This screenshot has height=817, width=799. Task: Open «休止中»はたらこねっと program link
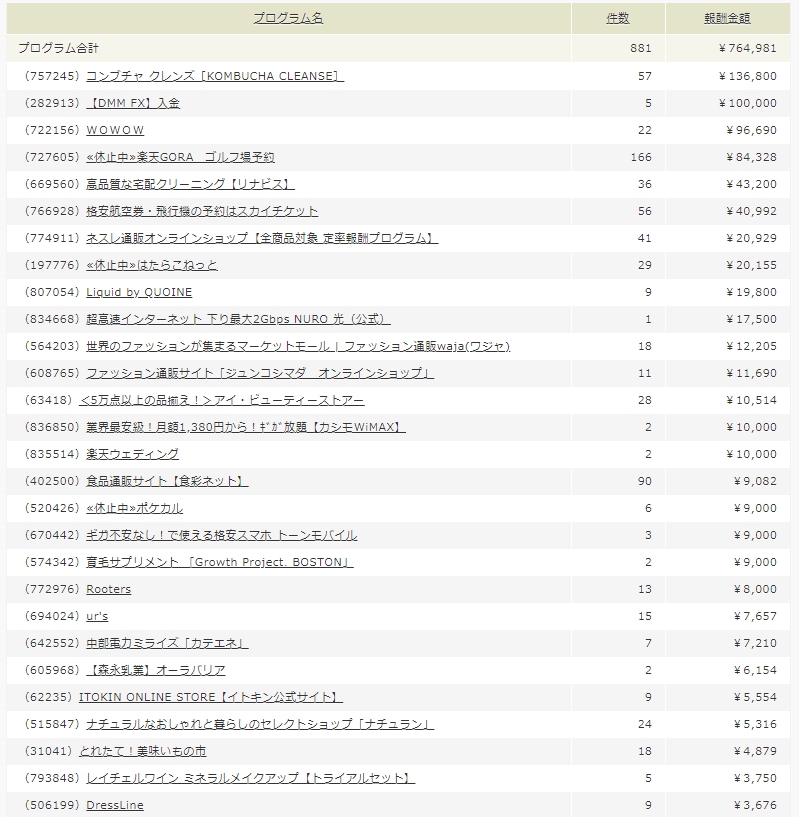pos(152,266)
